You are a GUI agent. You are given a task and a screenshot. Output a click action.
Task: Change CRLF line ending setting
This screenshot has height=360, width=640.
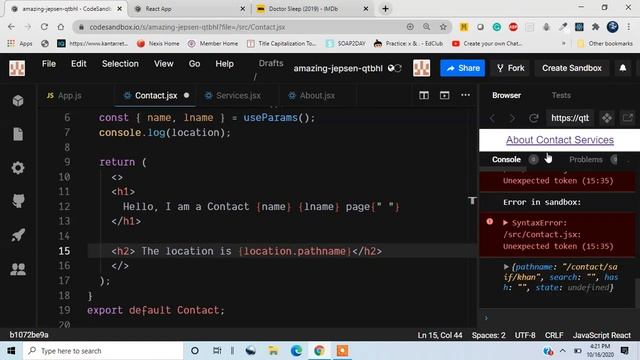point(554,335)
